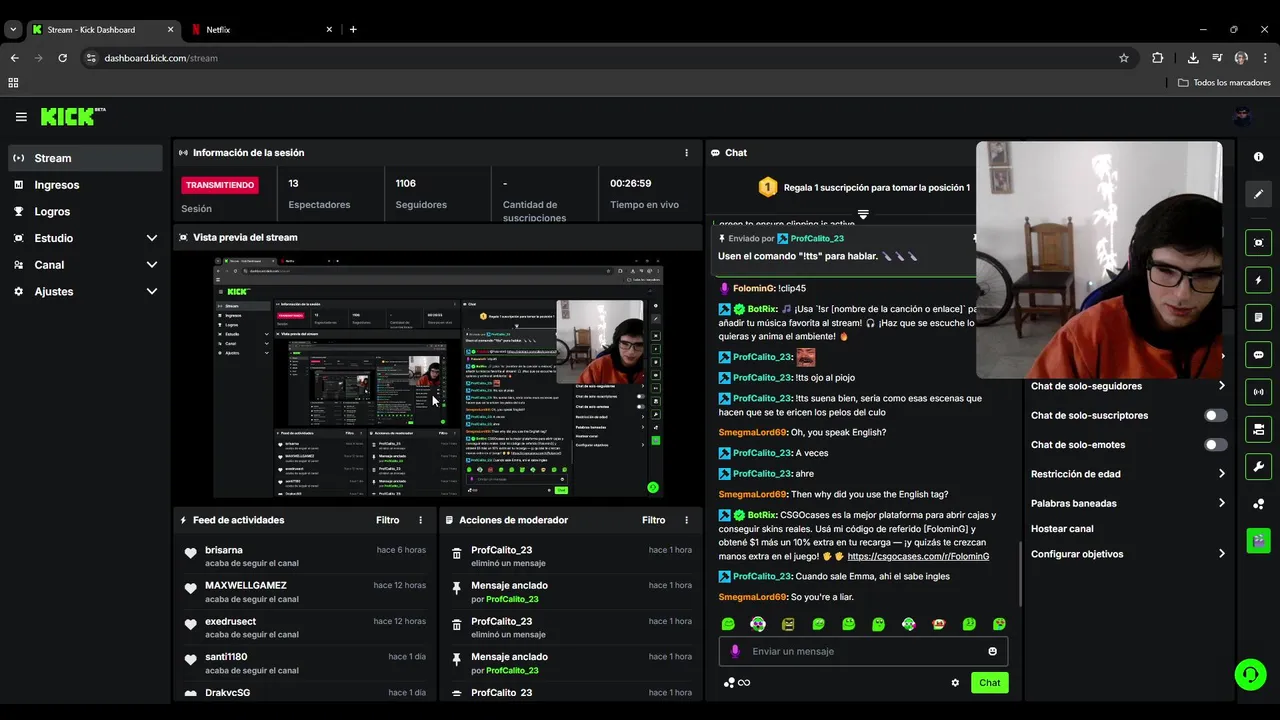This screenshot has height=720, width=1280.
Task: Expand the Ajustes sidebar section
Action: point(151,292)
